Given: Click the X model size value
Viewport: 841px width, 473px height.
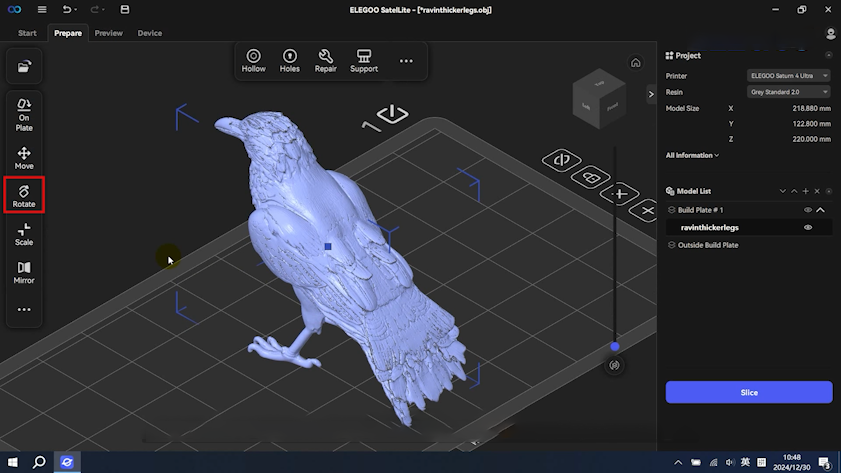Looking at the screenshot, I should coord(812,108).
